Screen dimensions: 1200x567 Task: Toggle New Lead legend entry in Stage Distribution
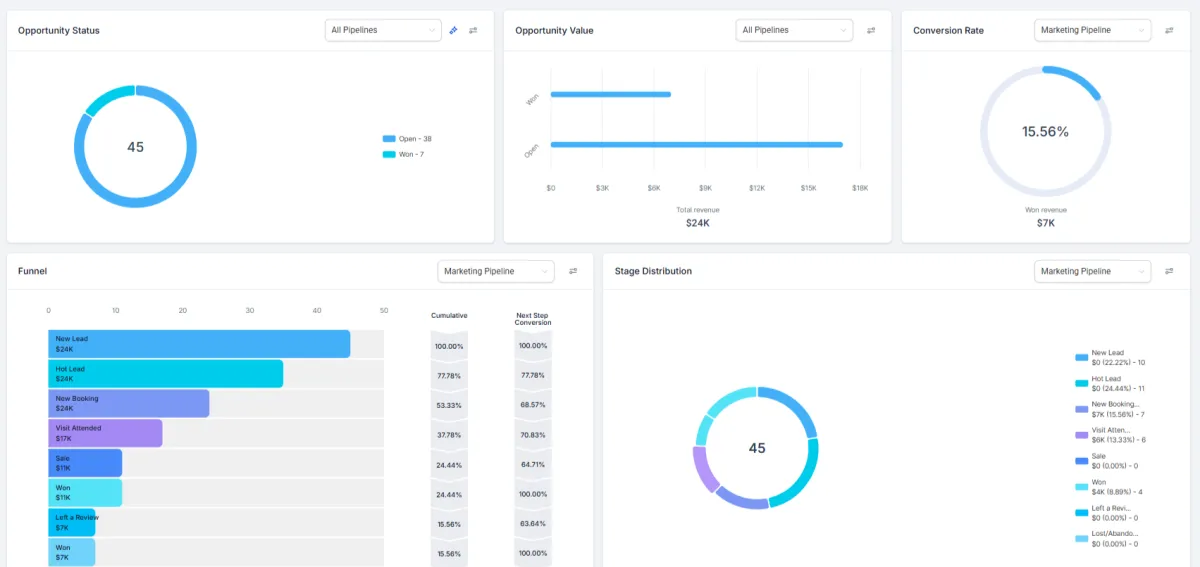tap(1110, 357)
